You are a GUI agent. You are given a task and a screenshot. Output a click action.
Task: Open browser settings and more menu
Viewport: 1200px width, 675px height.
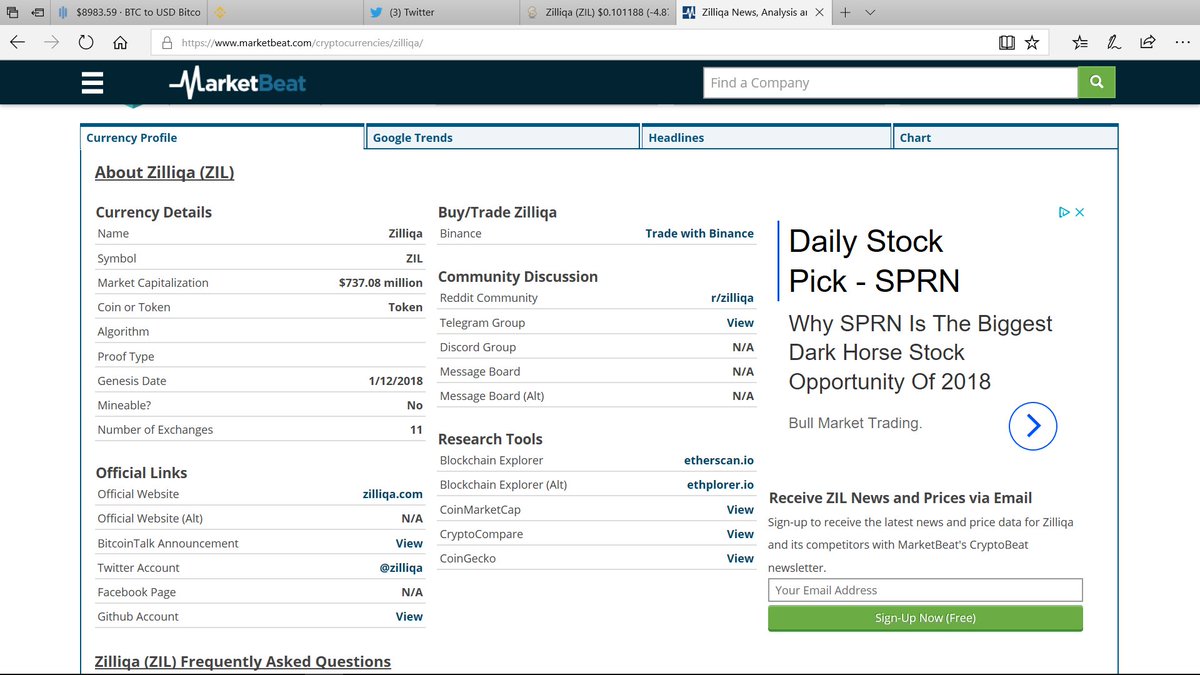click(1181, 43)
